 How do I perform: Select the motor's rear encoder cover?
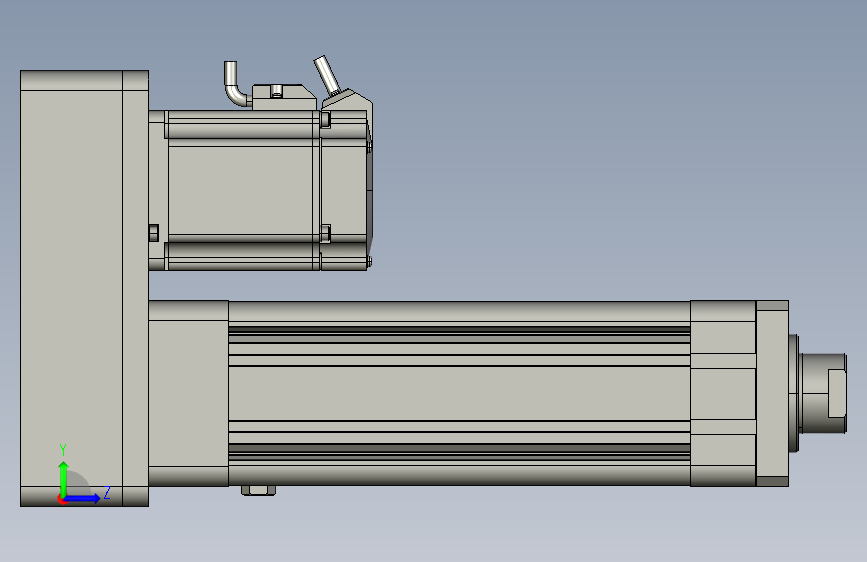[x=346, y=188]
